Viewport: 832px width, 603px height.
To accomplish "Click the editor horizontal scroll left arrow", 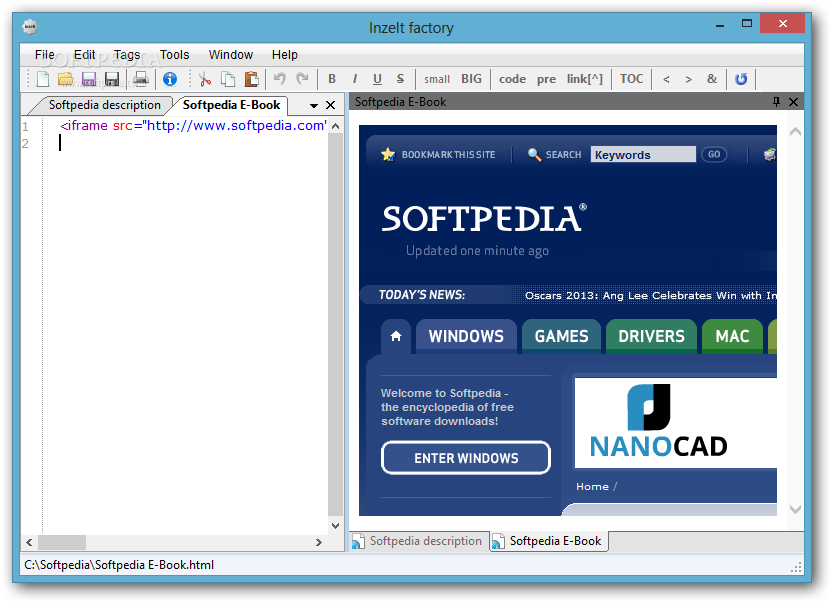I will click(29, 542).
